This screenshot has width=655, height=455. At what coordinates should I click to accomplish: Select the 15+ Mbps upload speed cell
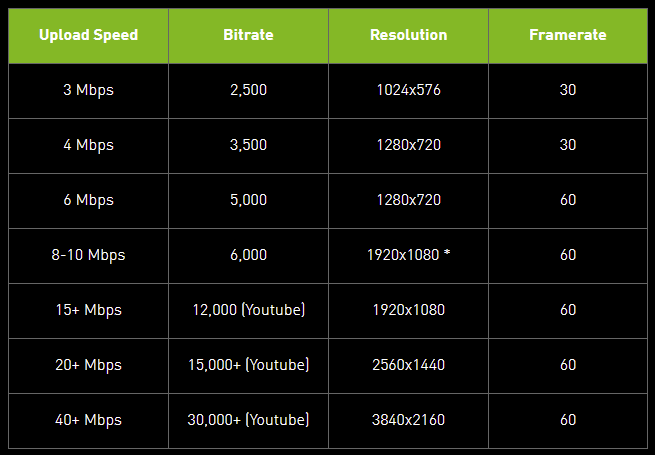(x=88, y=310)
